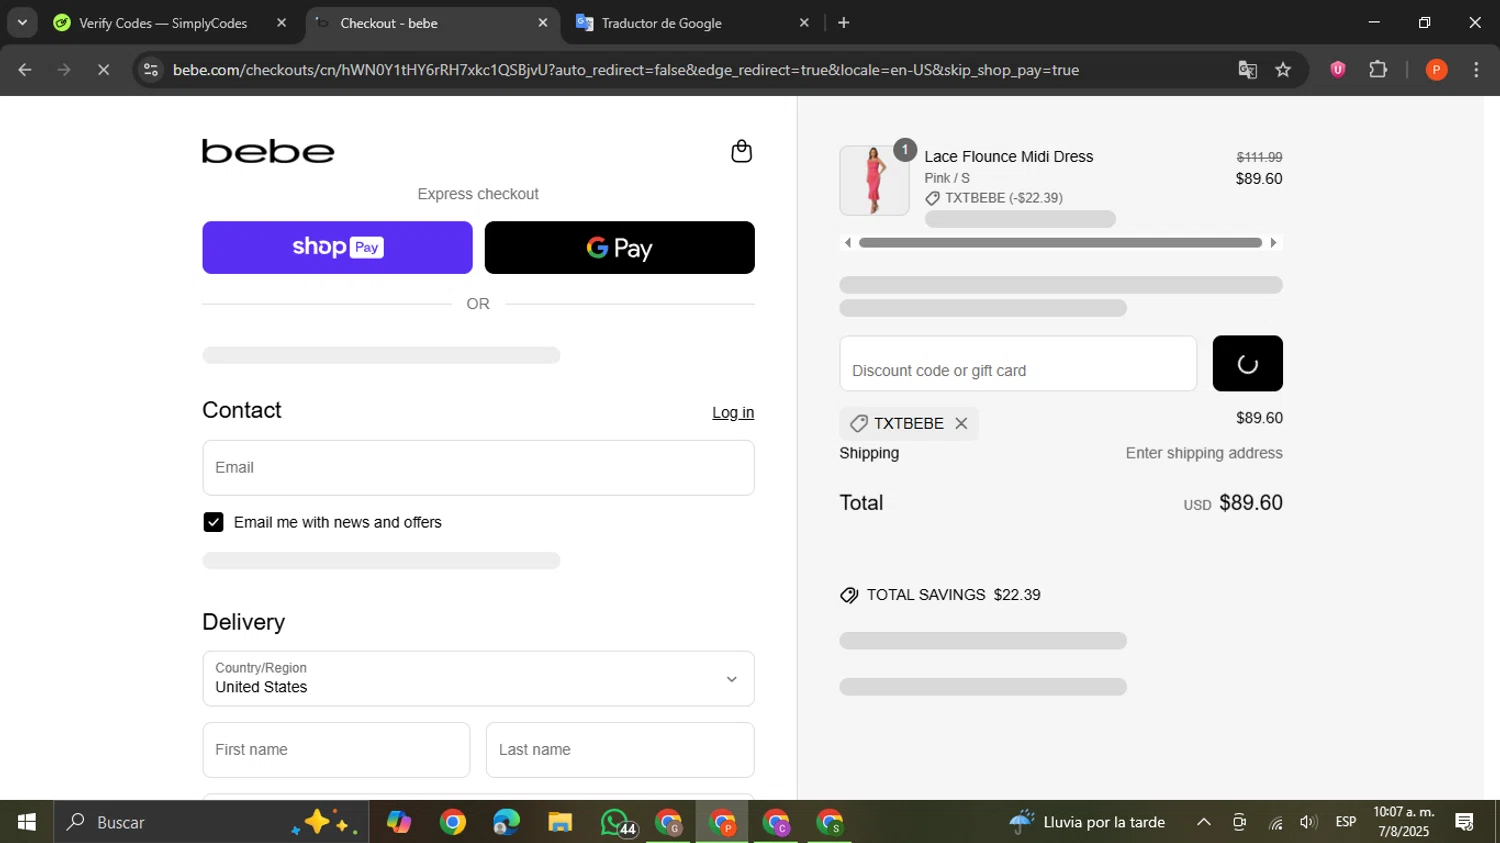Close the Verify Codes — SimplyCodes tab
Image resolution: width=1500 pixels, height=843 pixels.
point(281,23)
